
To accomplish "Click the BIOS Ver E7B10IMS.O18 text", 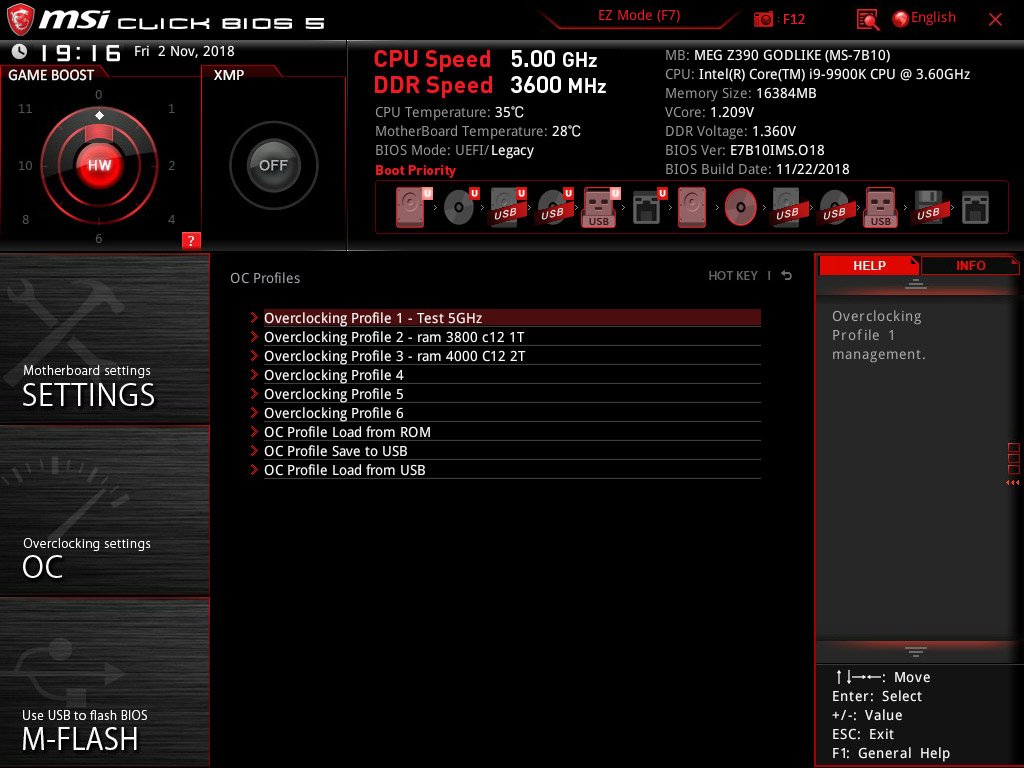I will 744,150.
